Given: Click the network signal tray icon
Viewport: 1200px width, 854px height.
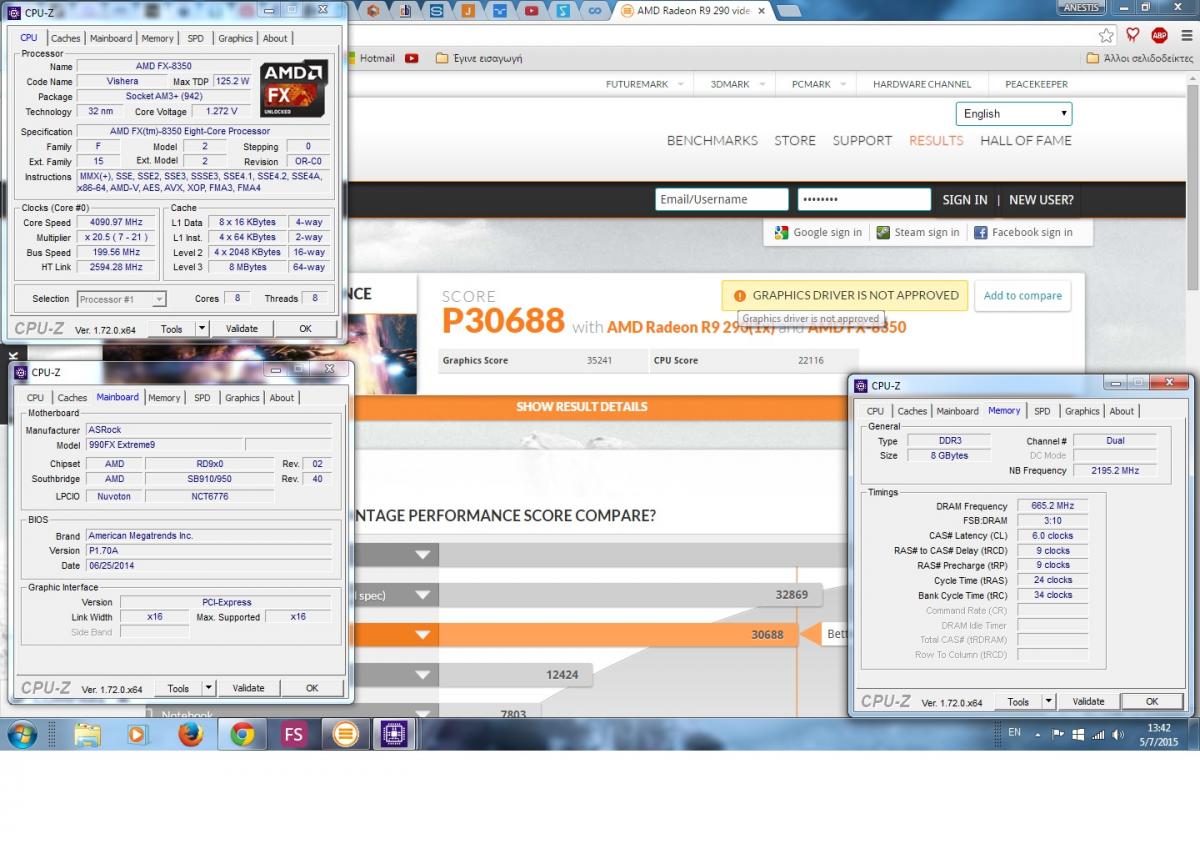Looking at the screenshot, I should 1098,734.
